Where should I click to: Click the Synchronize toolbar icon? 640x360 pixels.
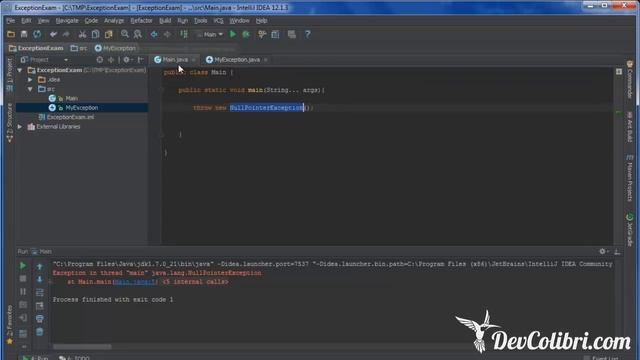pyautogui.click(x=37, y=34)
